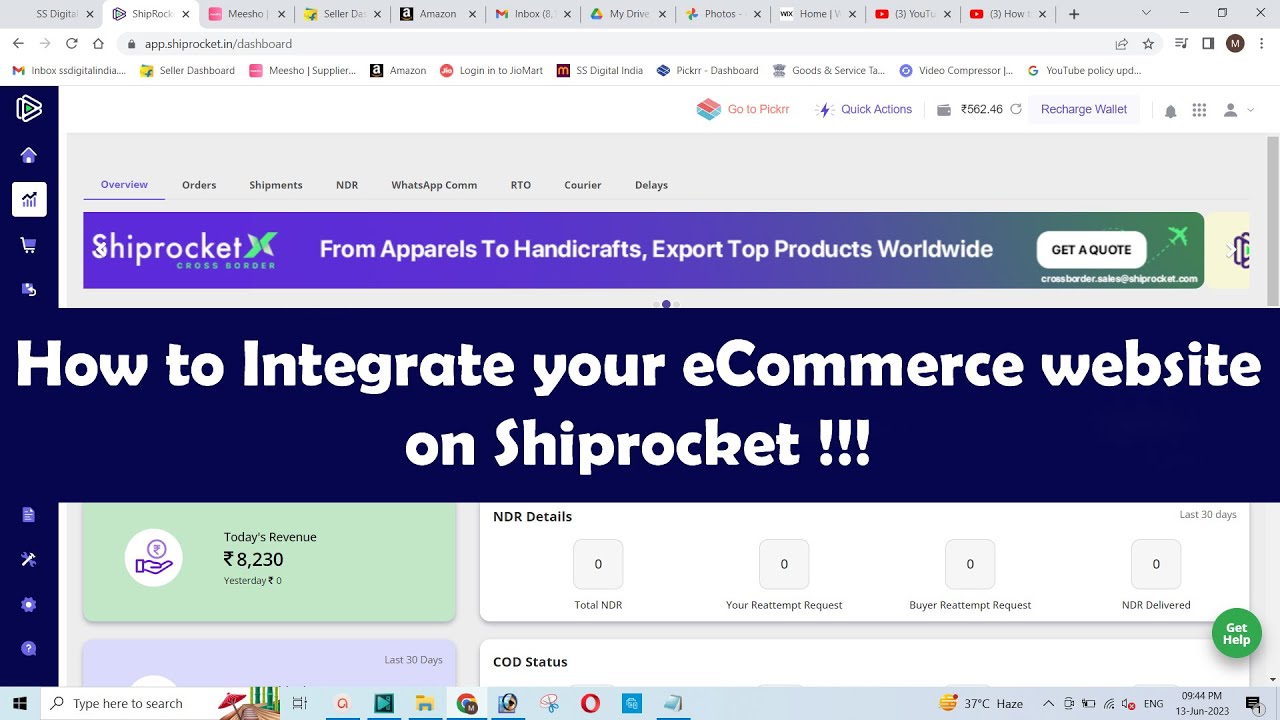This screenshot has height=720, width=1280.
Task: Click Your Reattempt Request count box
Action: [784, 564]
